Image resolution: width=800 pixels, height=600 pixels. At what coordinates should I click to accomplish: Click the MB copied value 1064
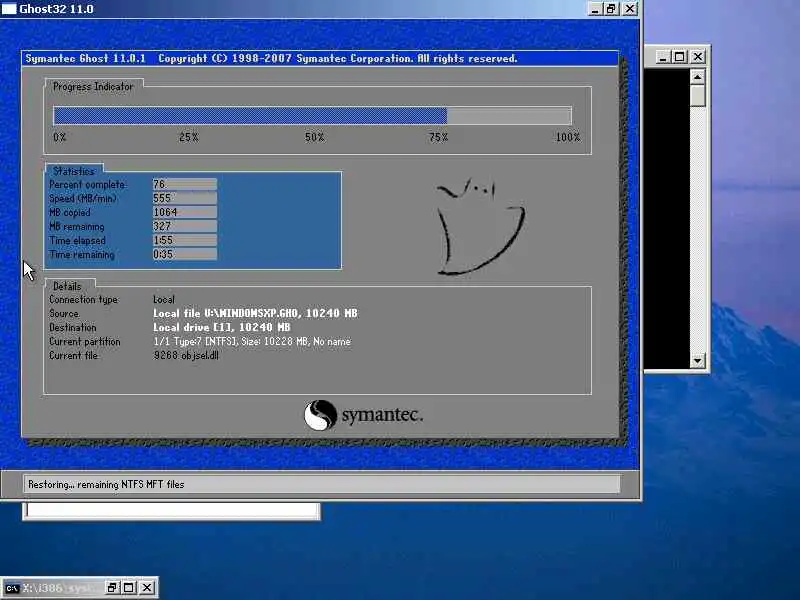coord(184,212)
